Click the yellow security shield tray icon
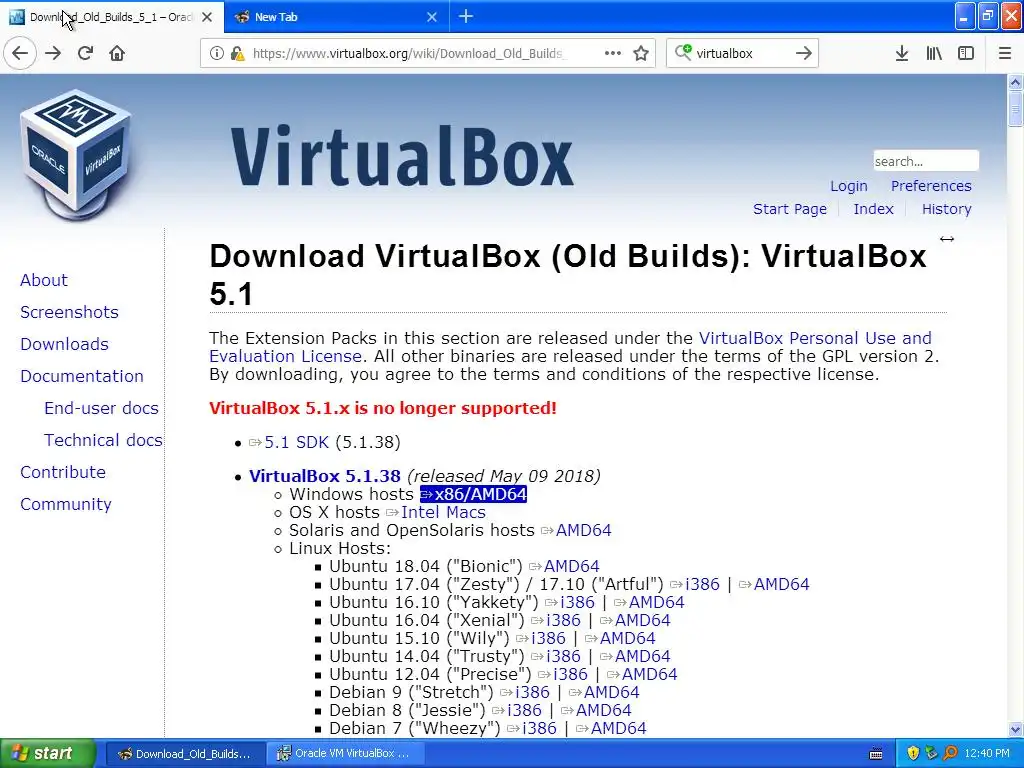The width and height of the screenshot is (1024, 768). pos(913,753)
